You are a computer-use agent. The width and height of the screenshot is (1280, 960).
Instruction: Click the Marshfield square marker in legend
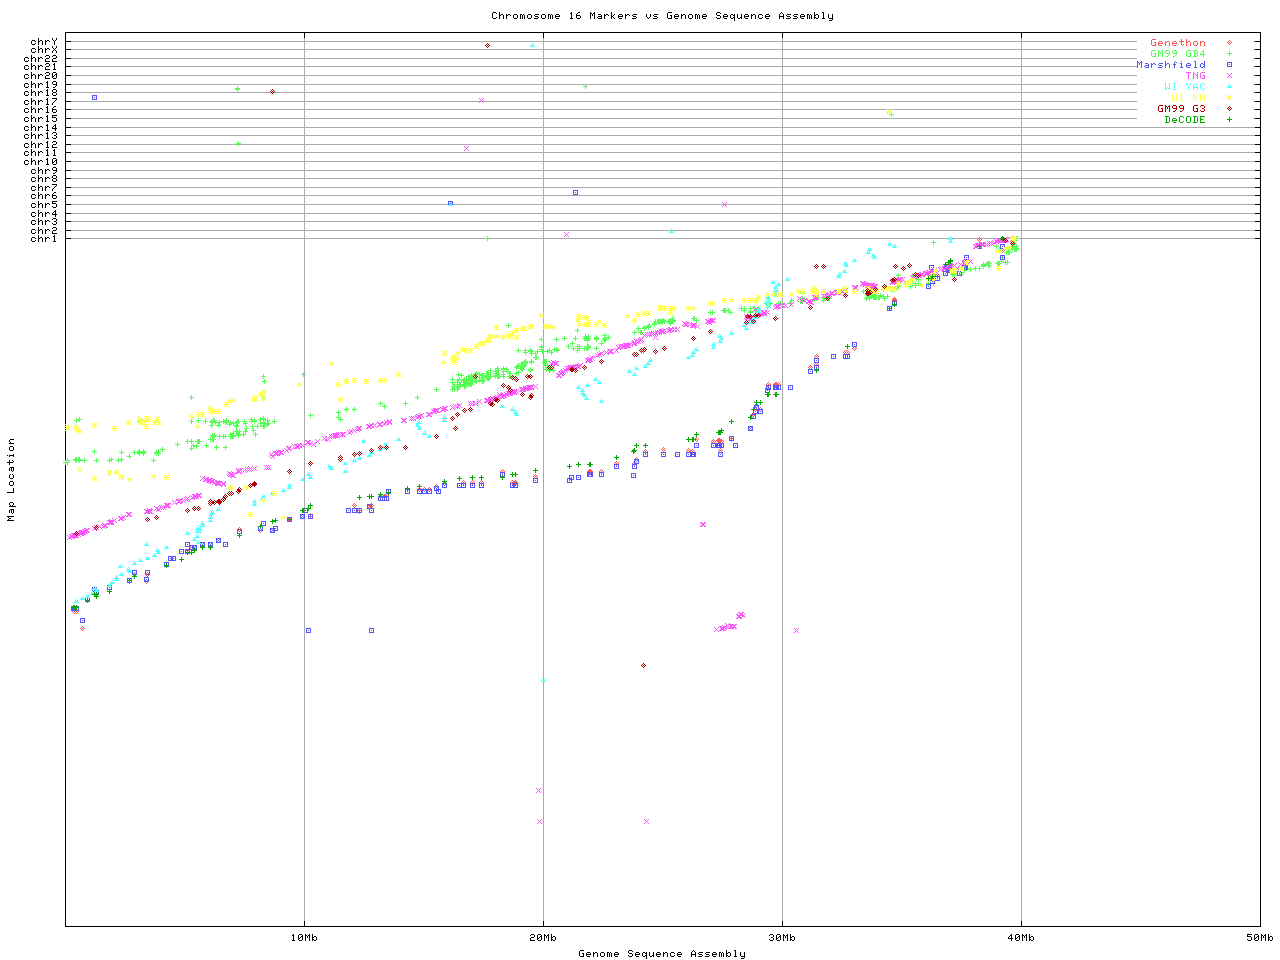[1229, 65]
